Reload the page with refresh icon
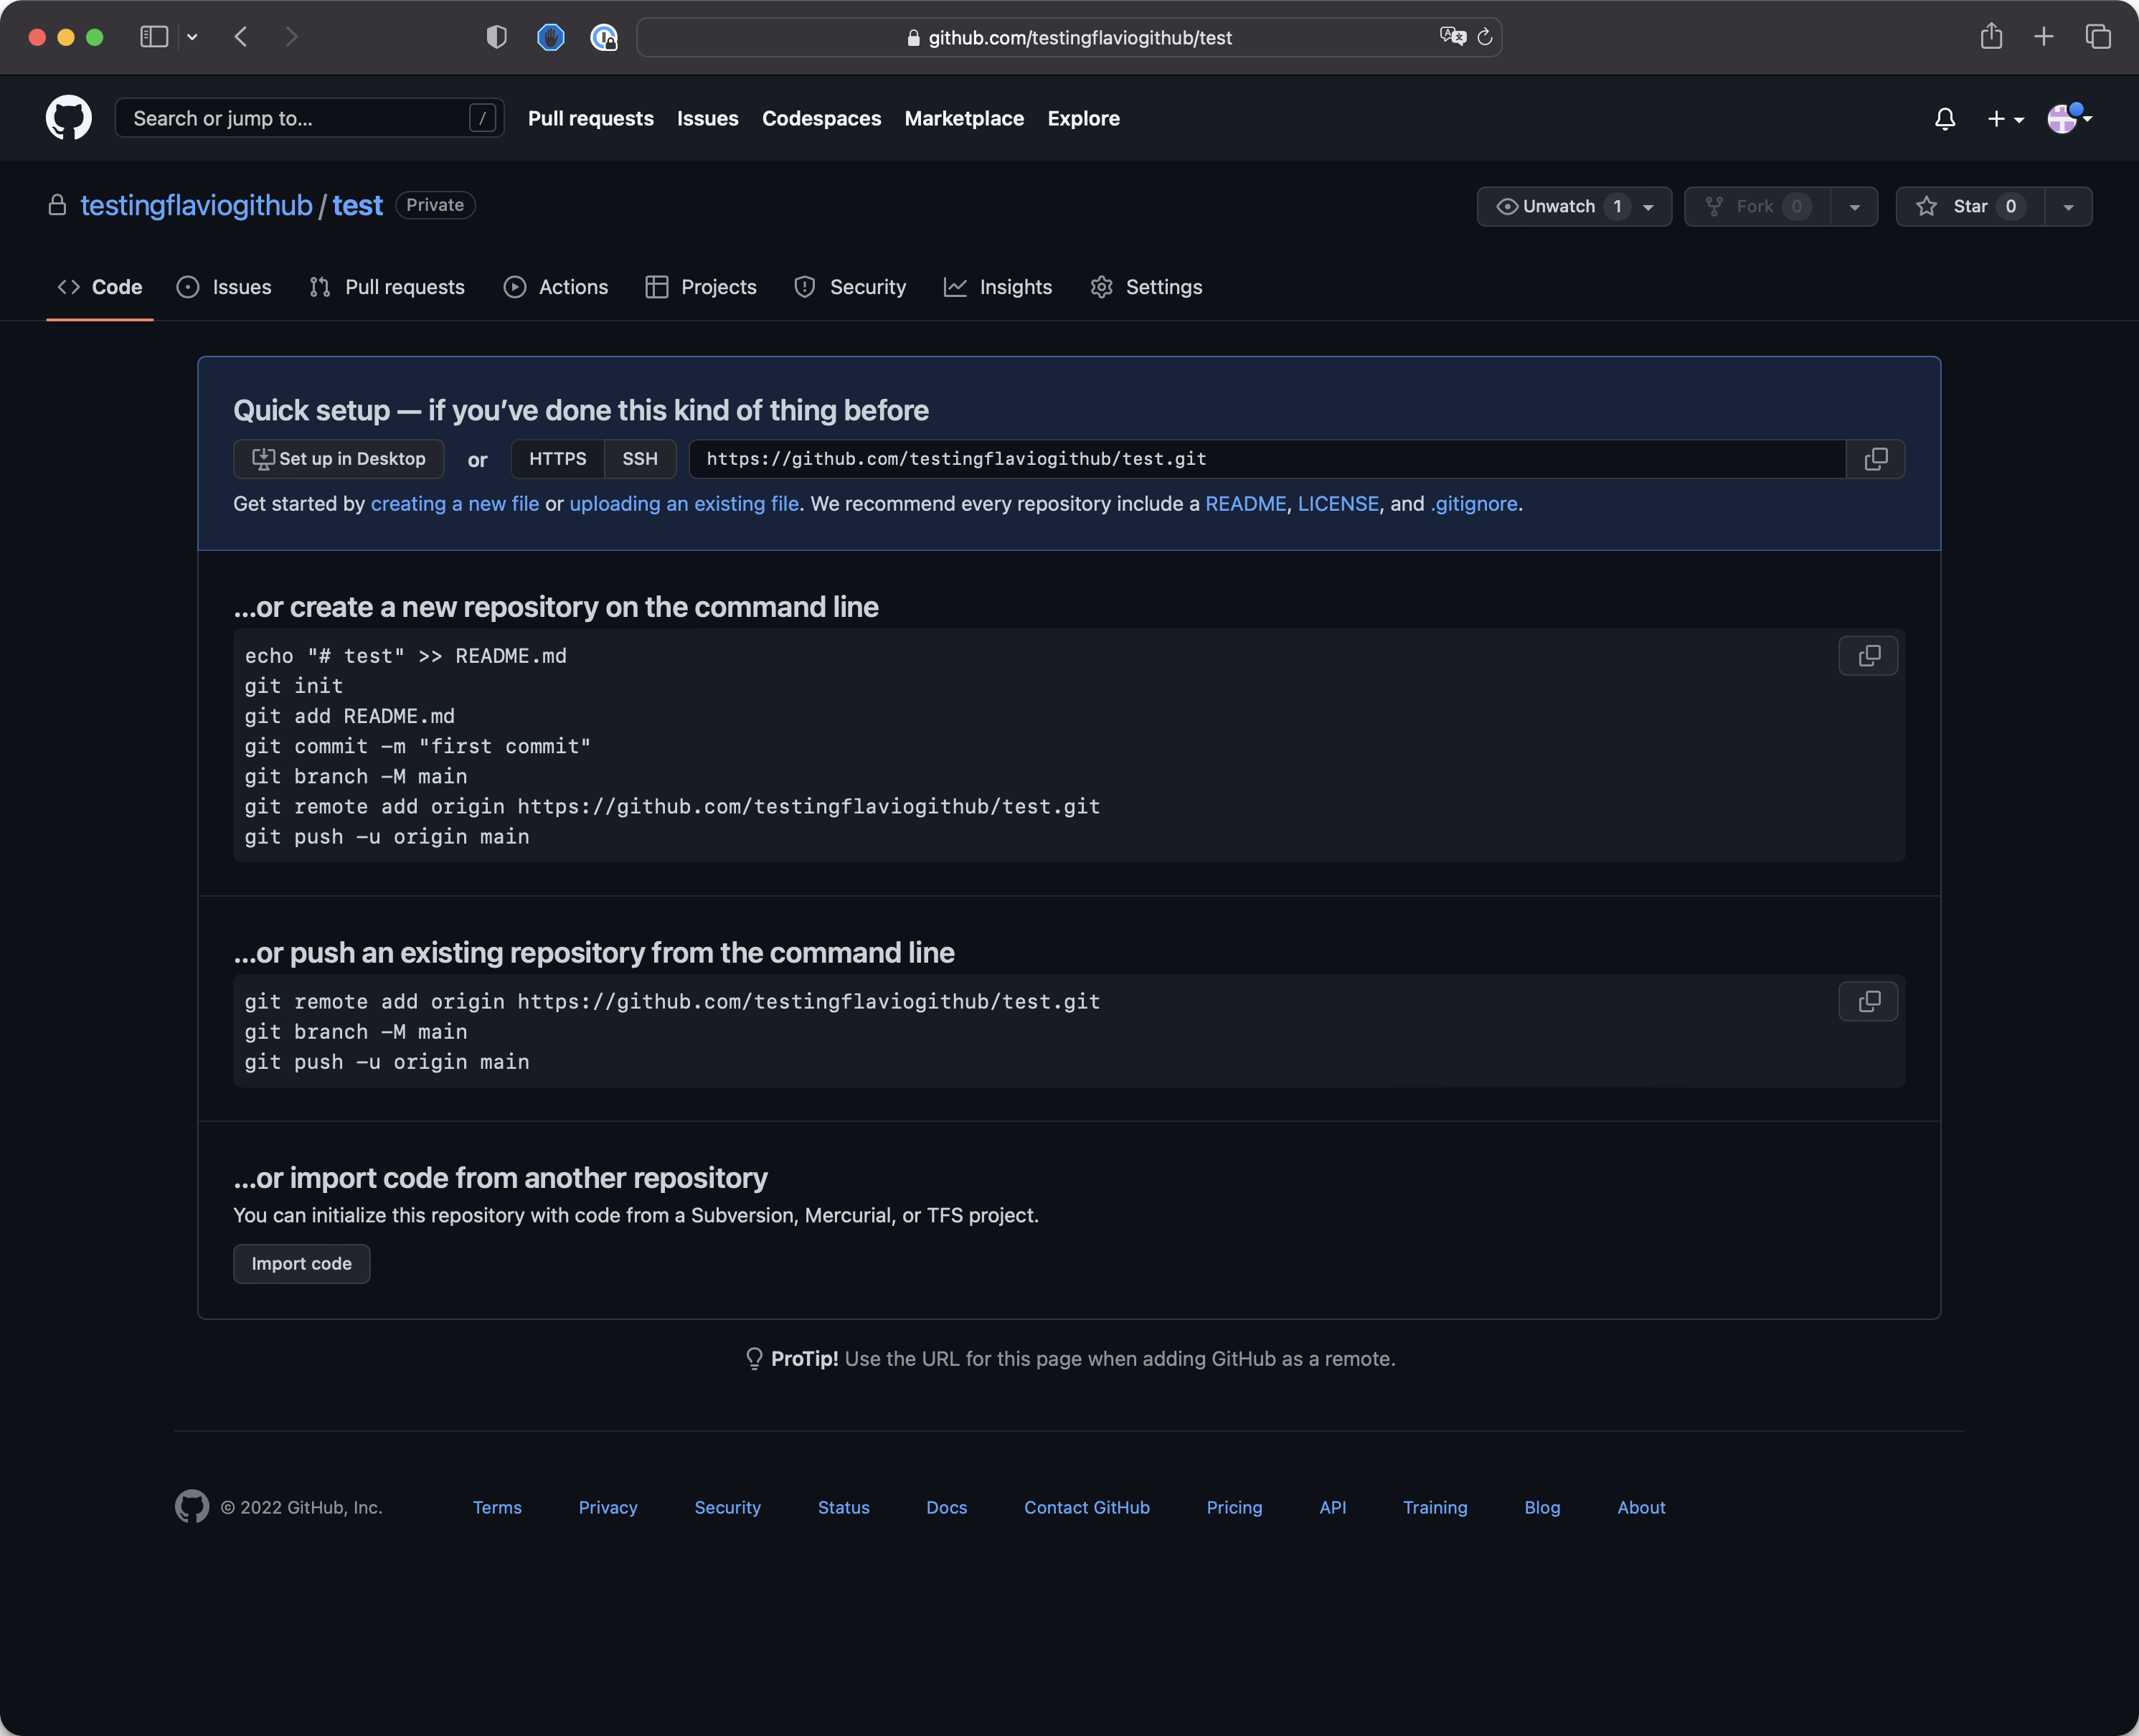Viewport: 2139px width, 1736px height. click(1484, 37)
